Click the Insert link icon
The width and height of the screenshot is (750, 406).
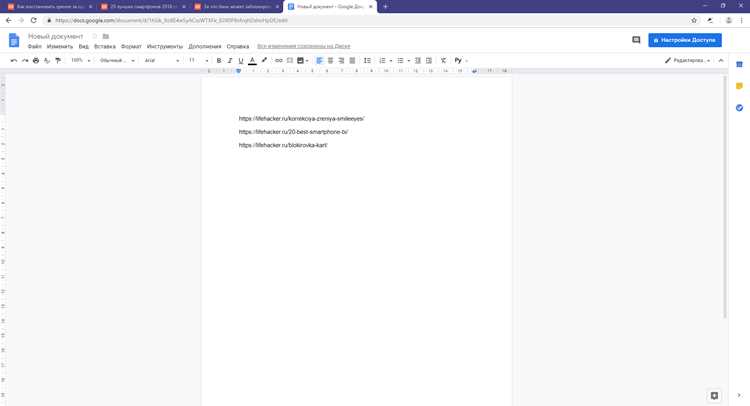[x=278, y=60]
